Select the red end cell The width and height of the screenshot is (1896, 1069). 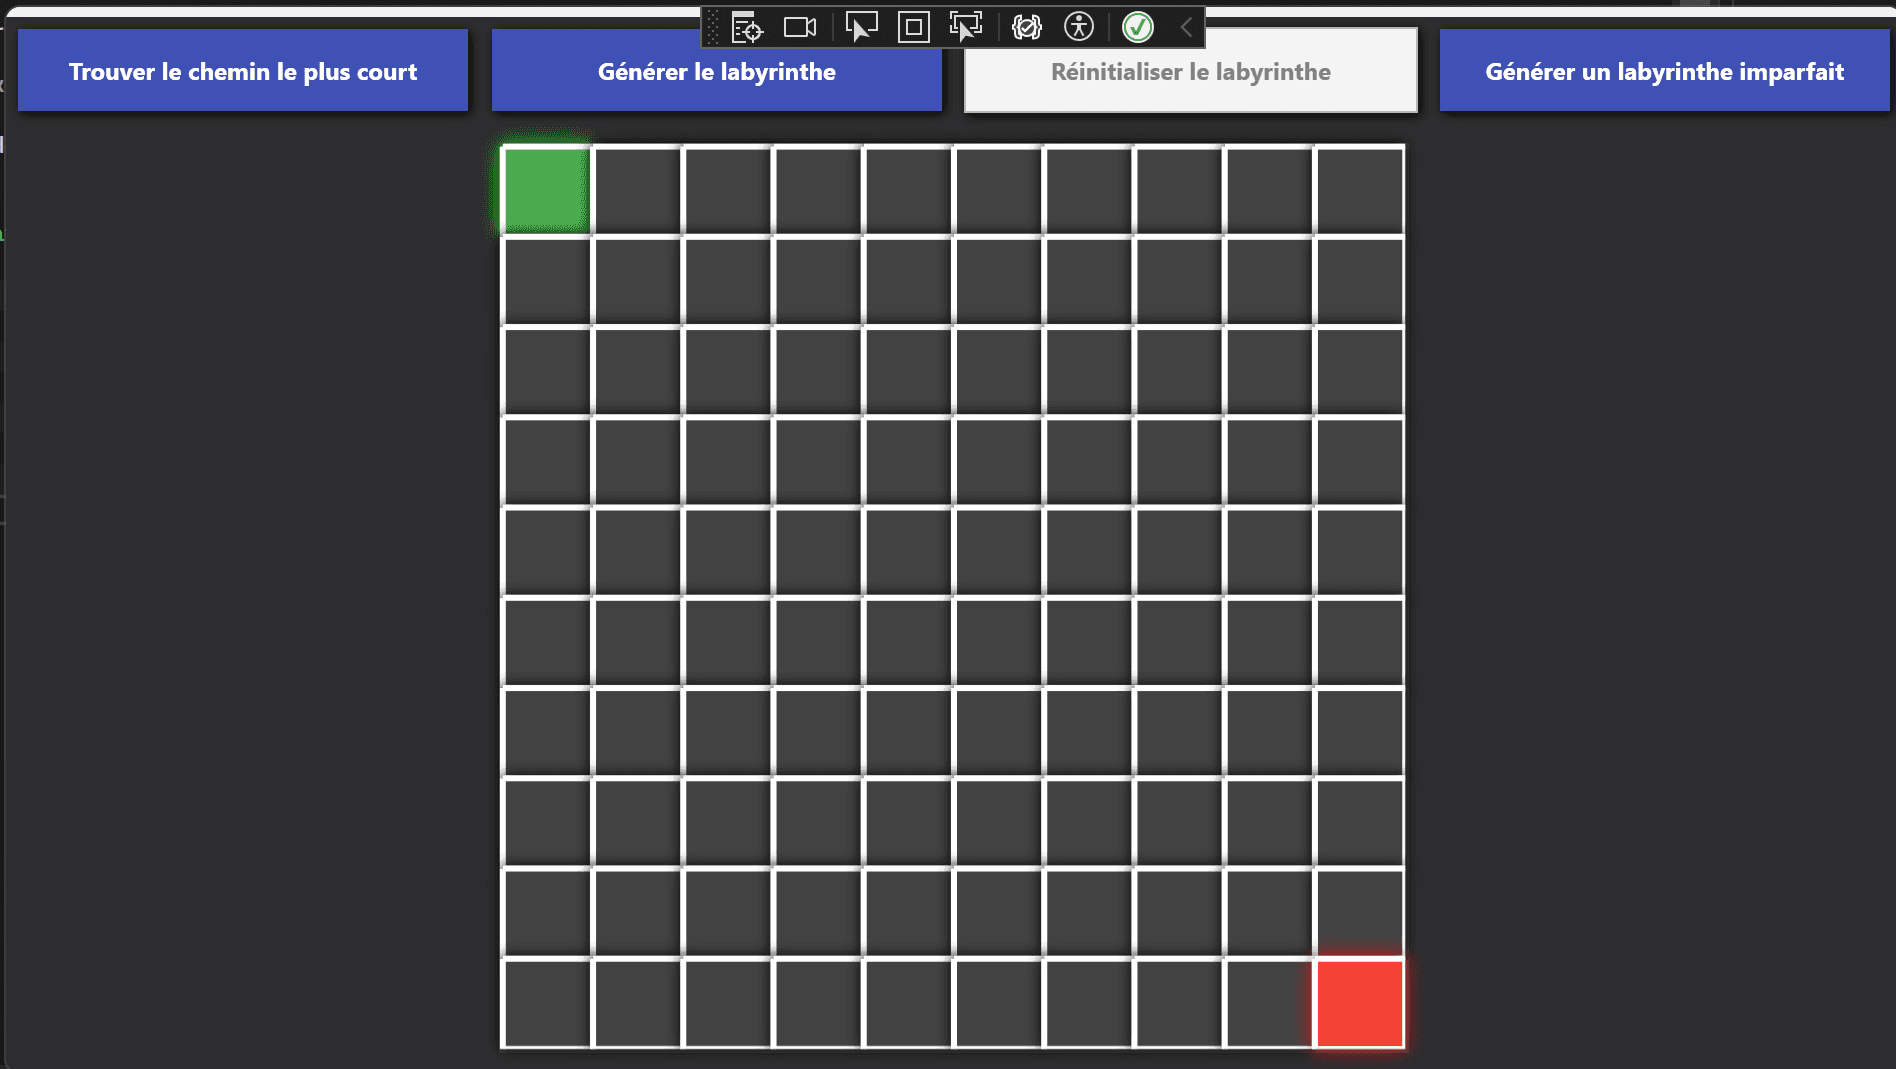point(1359,1003)
